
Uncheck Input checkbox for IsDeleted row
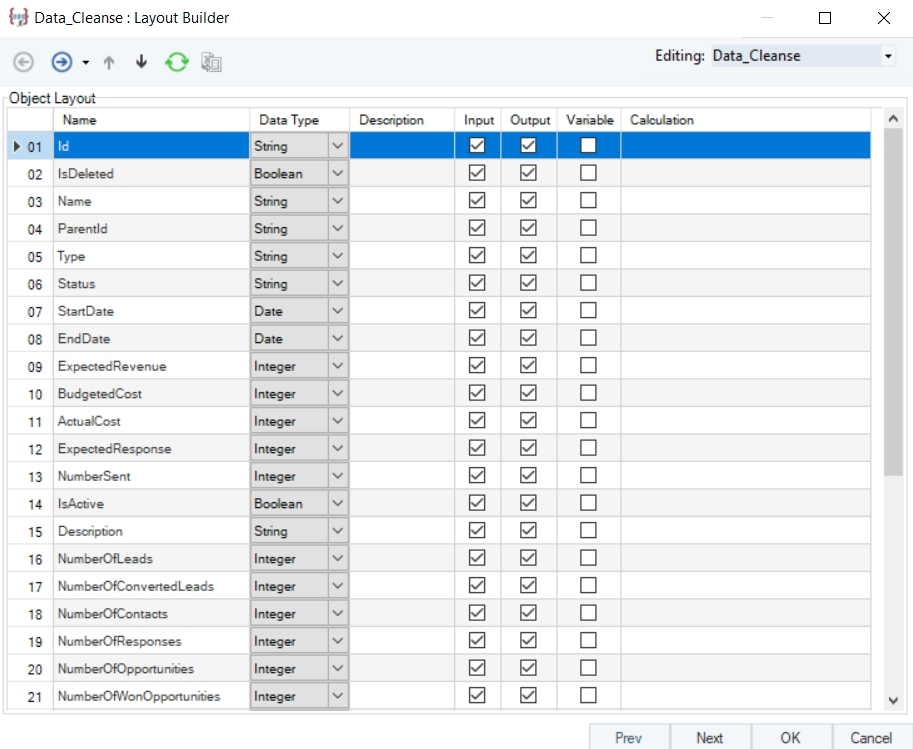coord(477,173)
